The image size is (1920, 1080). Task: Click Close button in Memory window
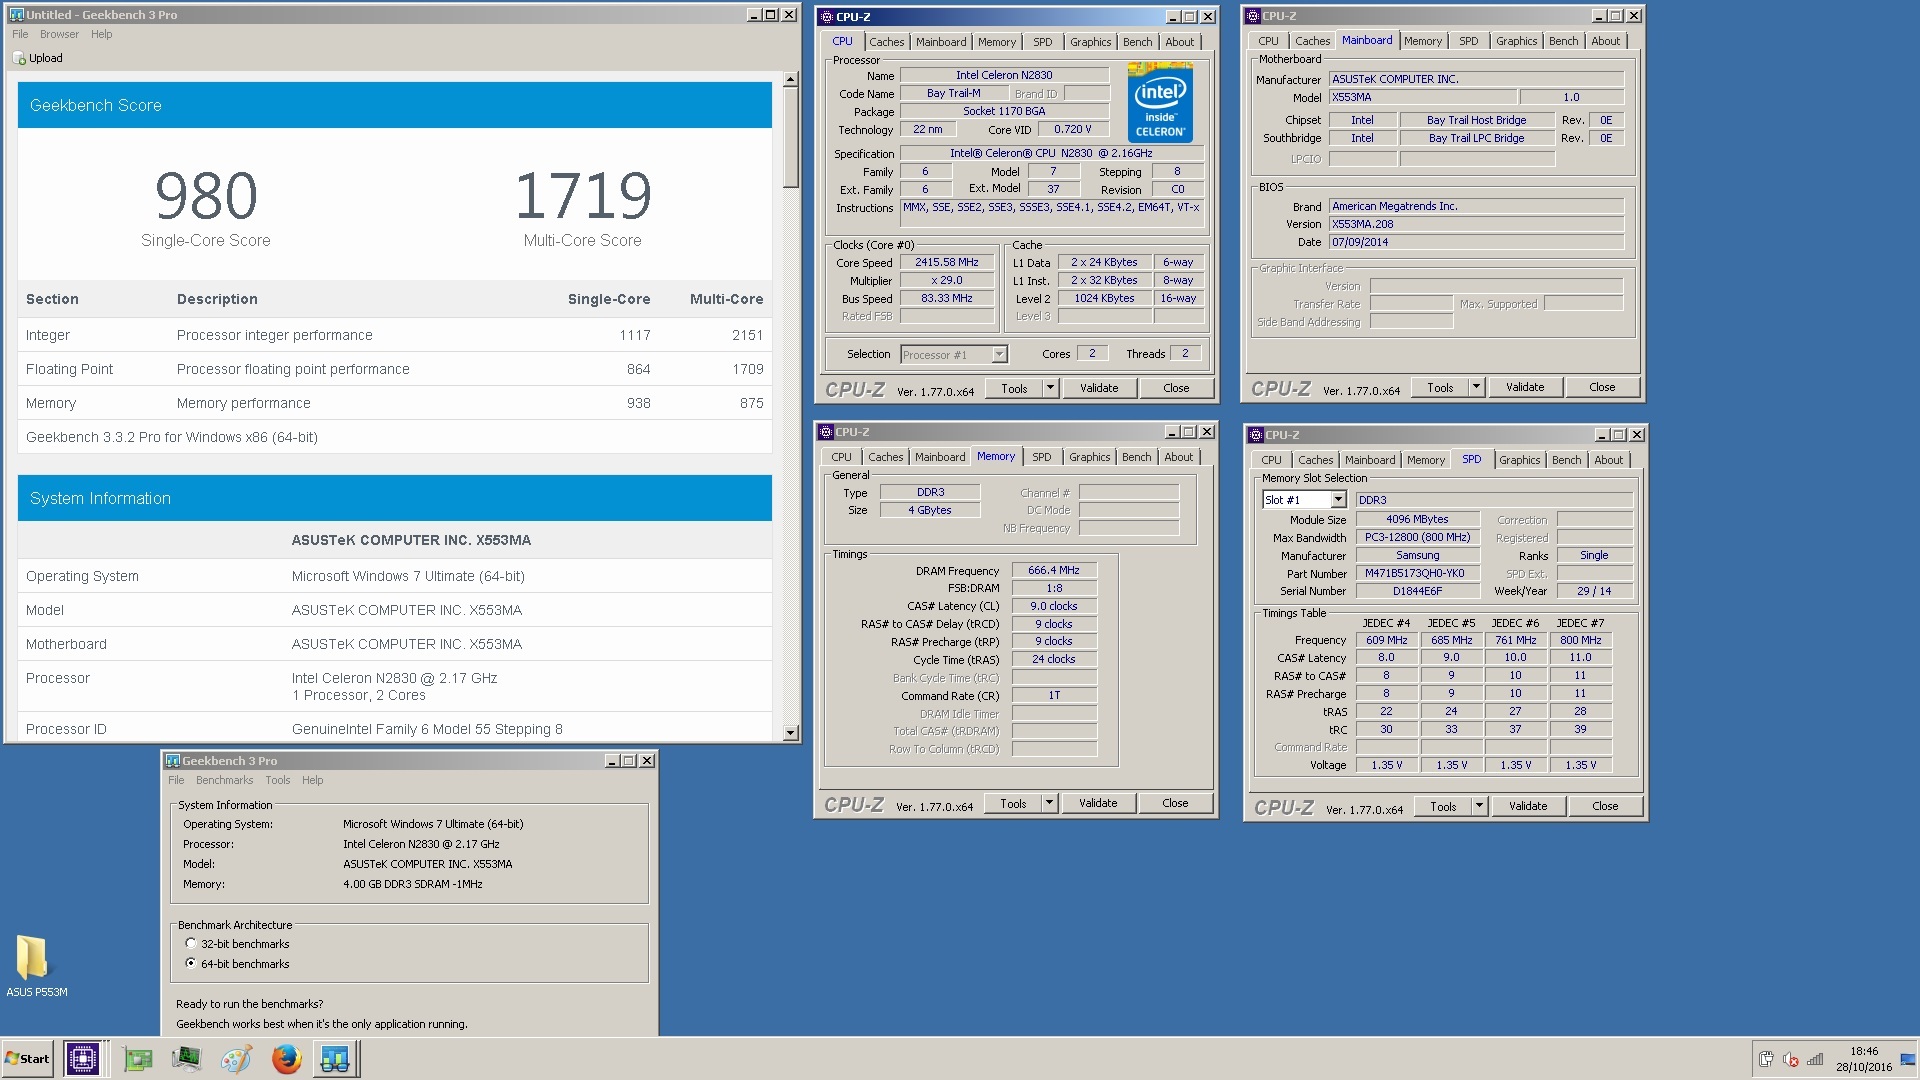1175,803
